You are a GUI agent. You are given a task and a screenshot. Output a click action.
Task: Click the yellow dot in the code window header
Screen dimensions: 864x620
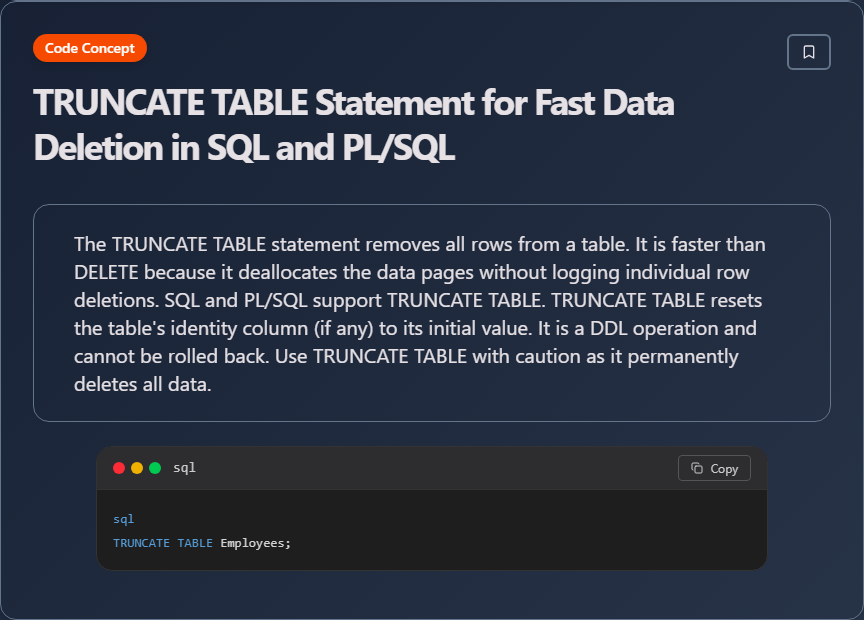[137, 468]
